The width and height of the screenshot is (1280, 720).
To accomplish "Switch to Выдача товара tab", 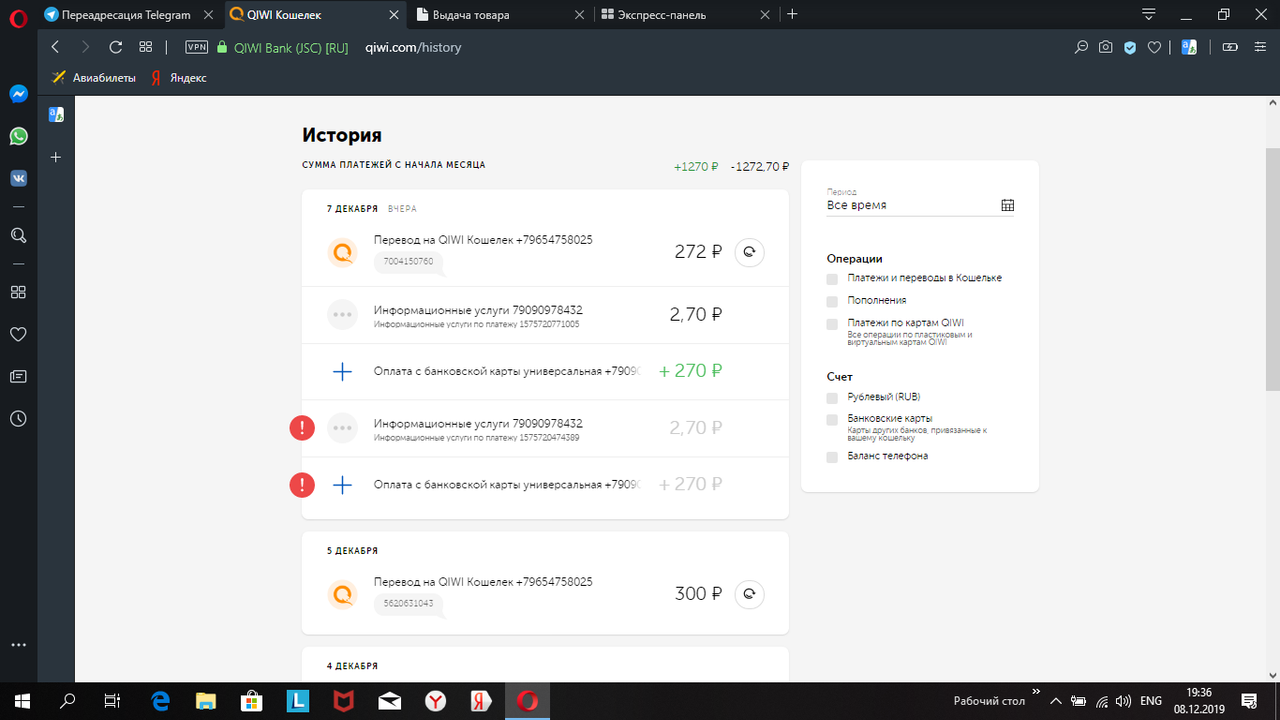I will [499, 15].
